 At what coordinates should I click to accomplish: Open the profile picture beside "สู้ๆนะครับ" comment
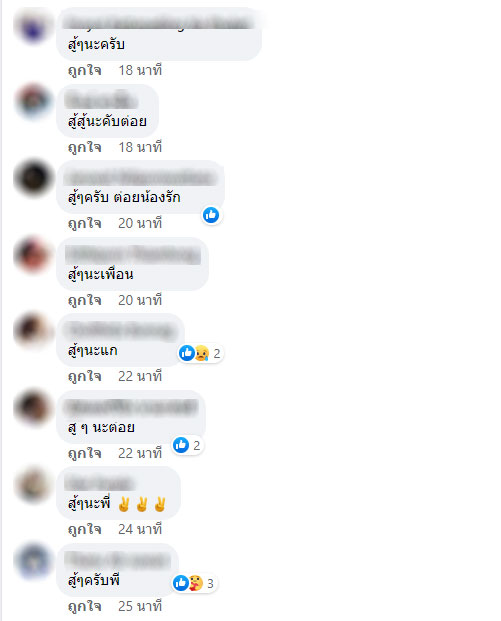pos(33,27)
